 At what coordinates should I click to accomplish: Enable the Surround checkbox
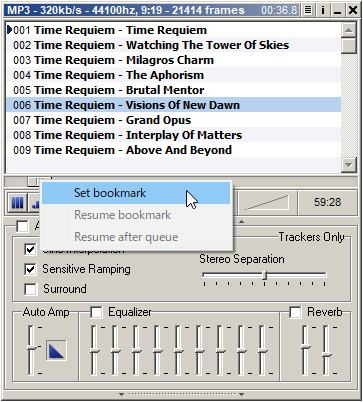coord(30,289)
